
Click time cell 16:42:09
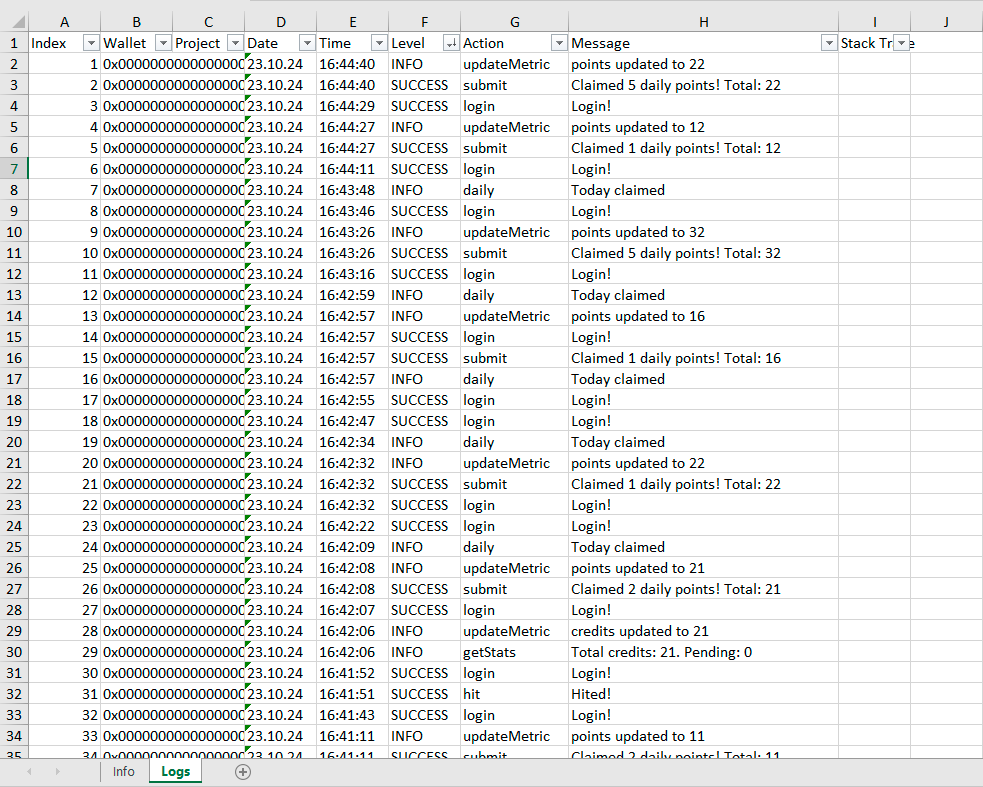(352, 547)
